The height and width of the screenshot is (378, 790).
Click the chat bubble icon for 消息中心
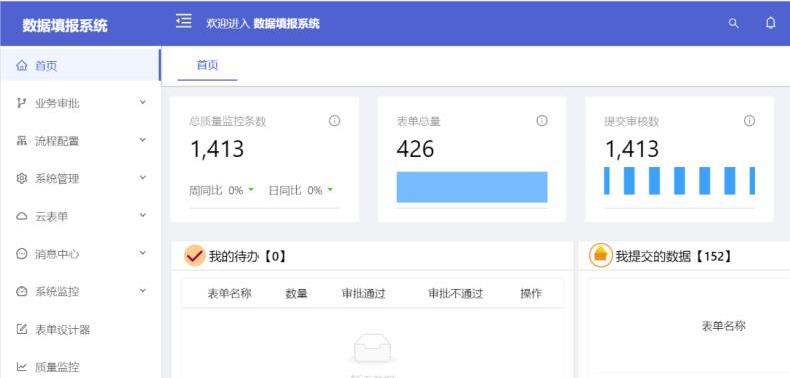coord(22,254)
